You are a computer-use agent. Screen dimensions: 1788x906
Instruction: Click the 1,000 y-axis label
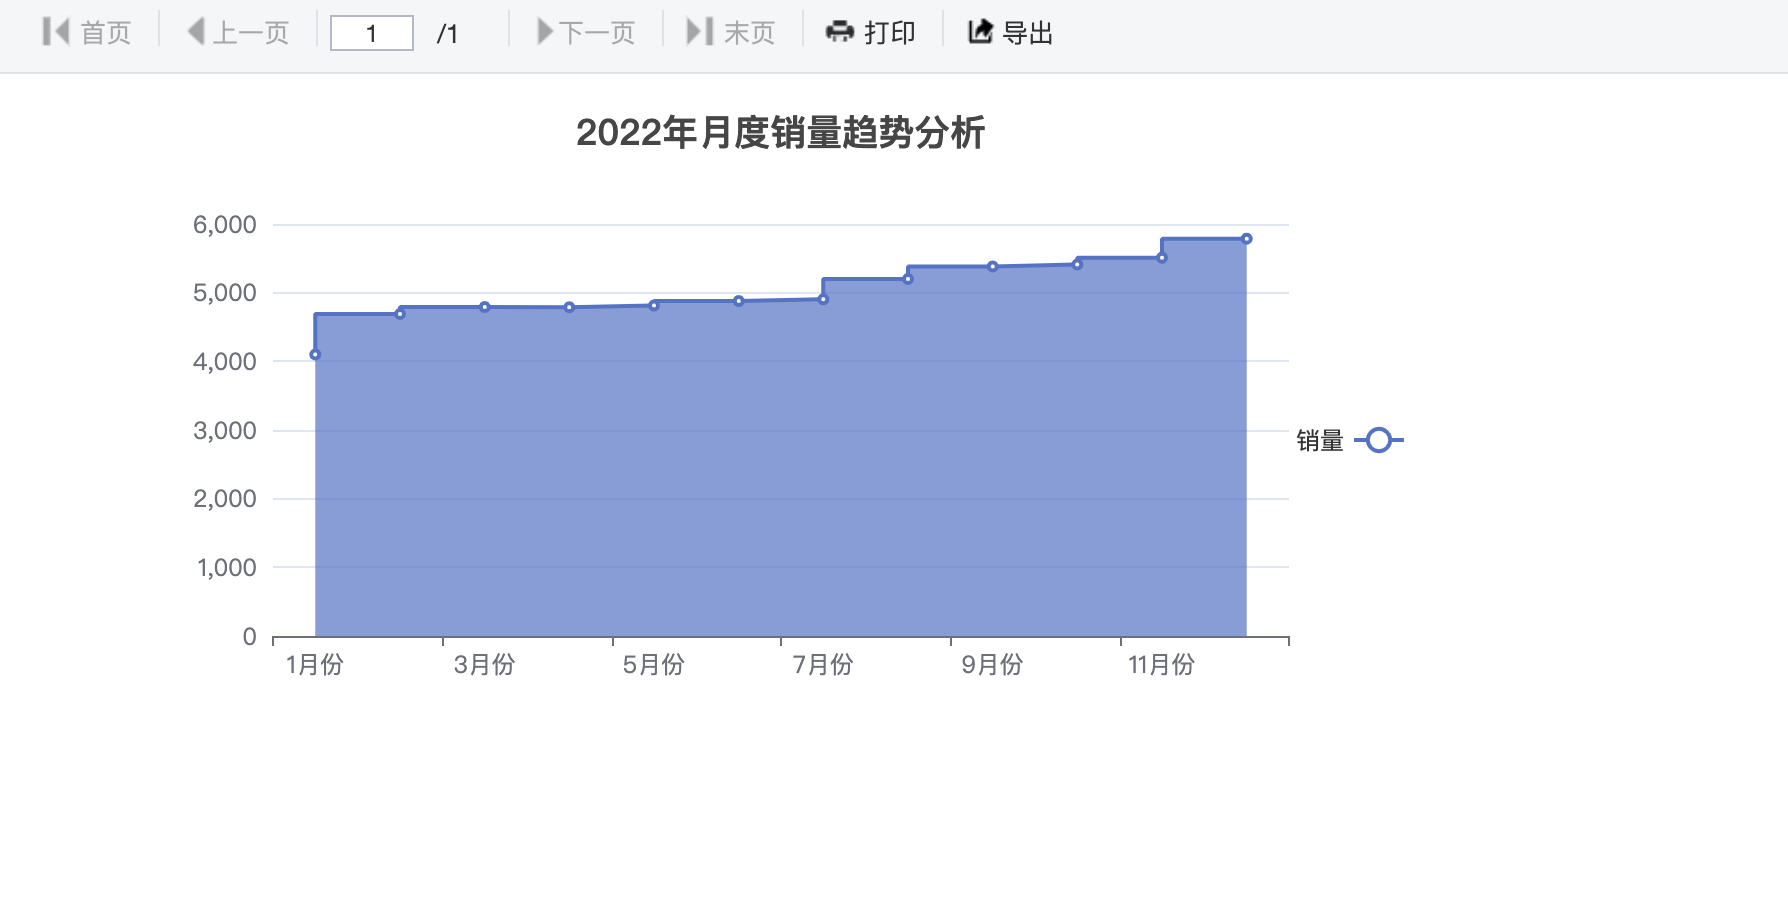[227, 568]
